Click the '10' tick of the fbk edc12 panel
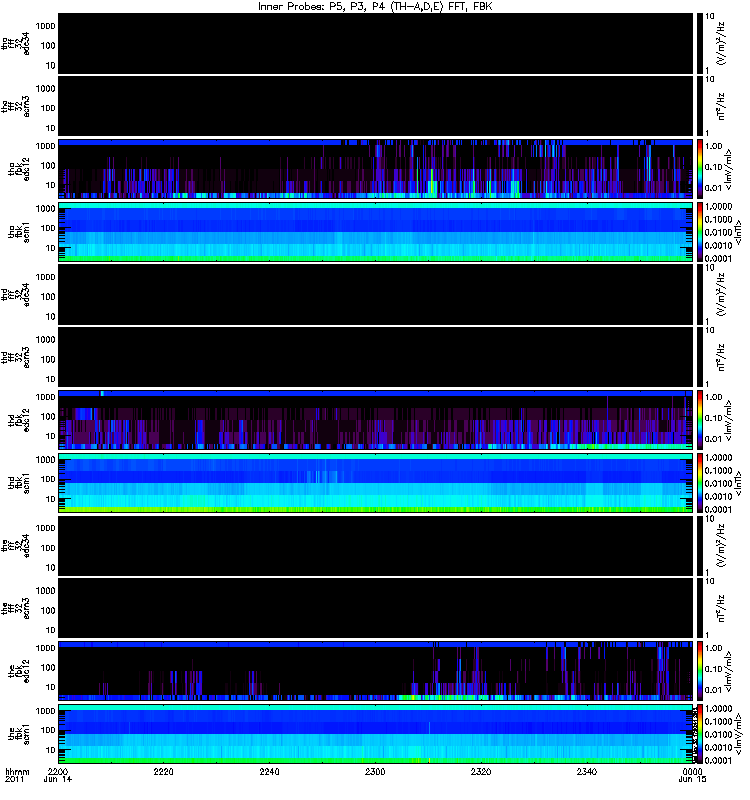Viewport: 750px width, 800px height. click(x=51, y=687)
